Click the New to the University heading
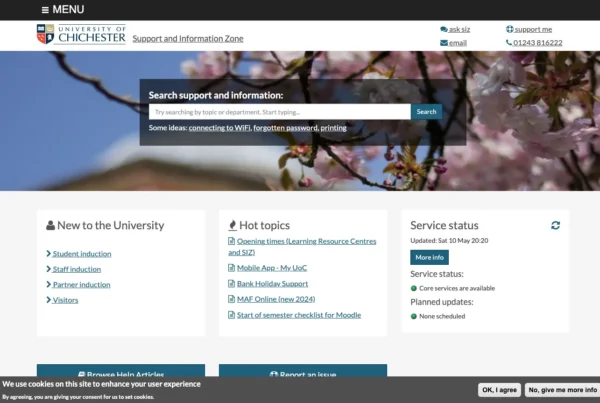Viewport: 600px width, 403px height. 111,225
